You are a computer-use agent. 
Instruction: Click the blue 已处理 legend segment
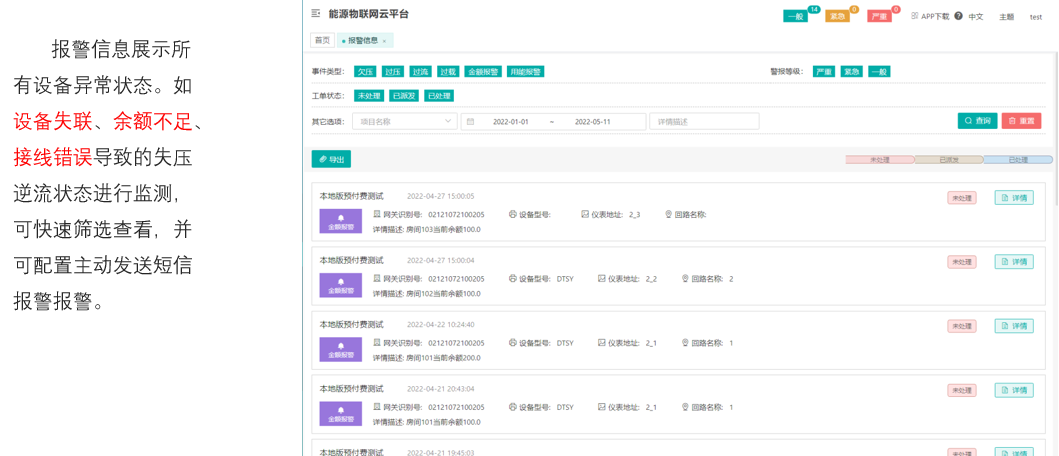(x=1018, y=160)
